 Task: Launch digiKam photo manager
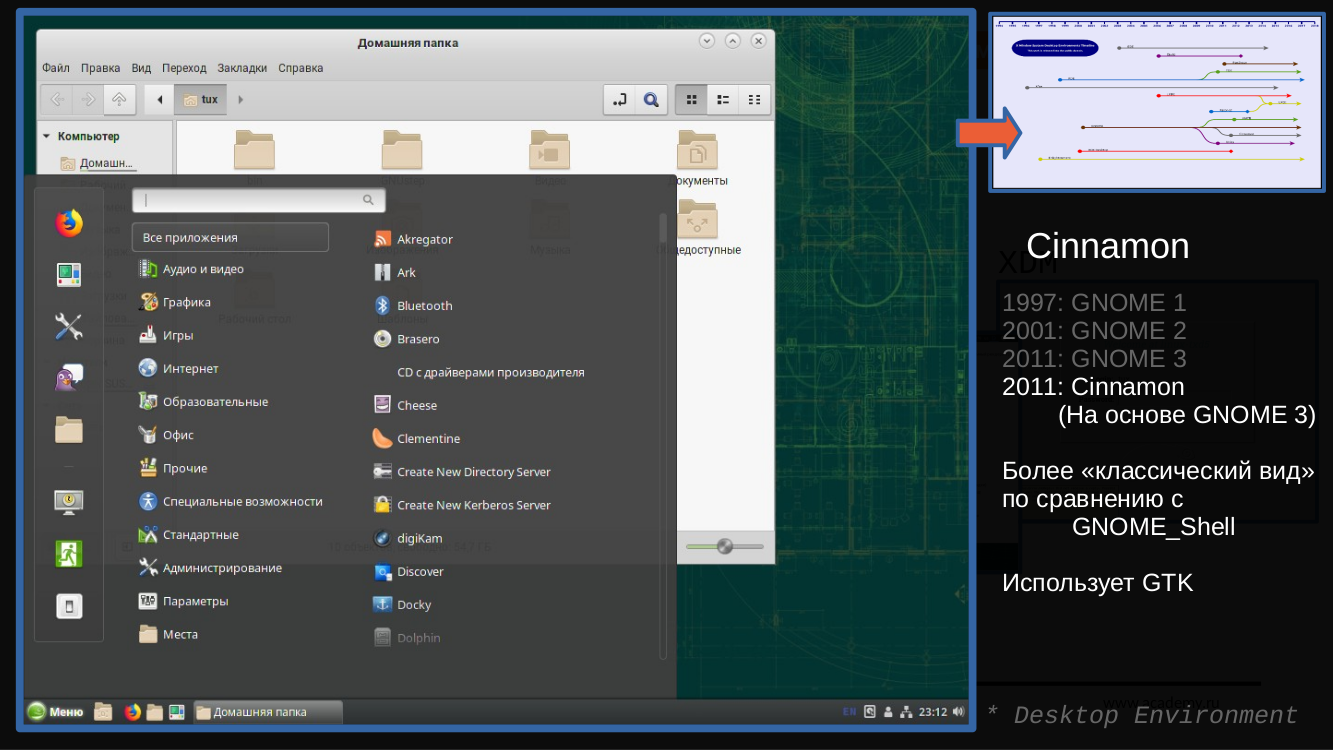408,538
